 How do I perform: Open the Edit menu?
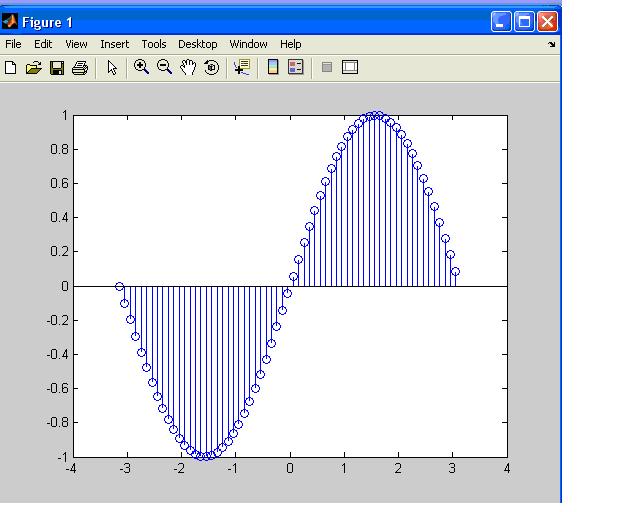43,44
